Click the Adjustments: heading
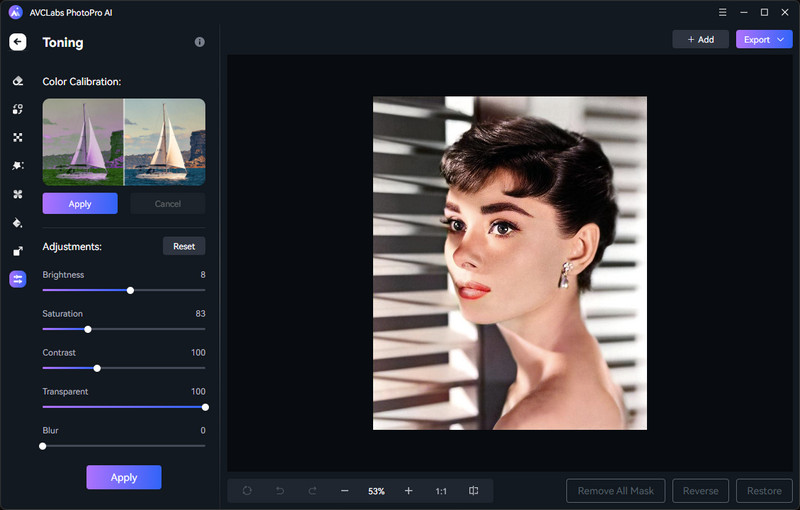Viewport: 800px width, 510px height. click(72, 246)
